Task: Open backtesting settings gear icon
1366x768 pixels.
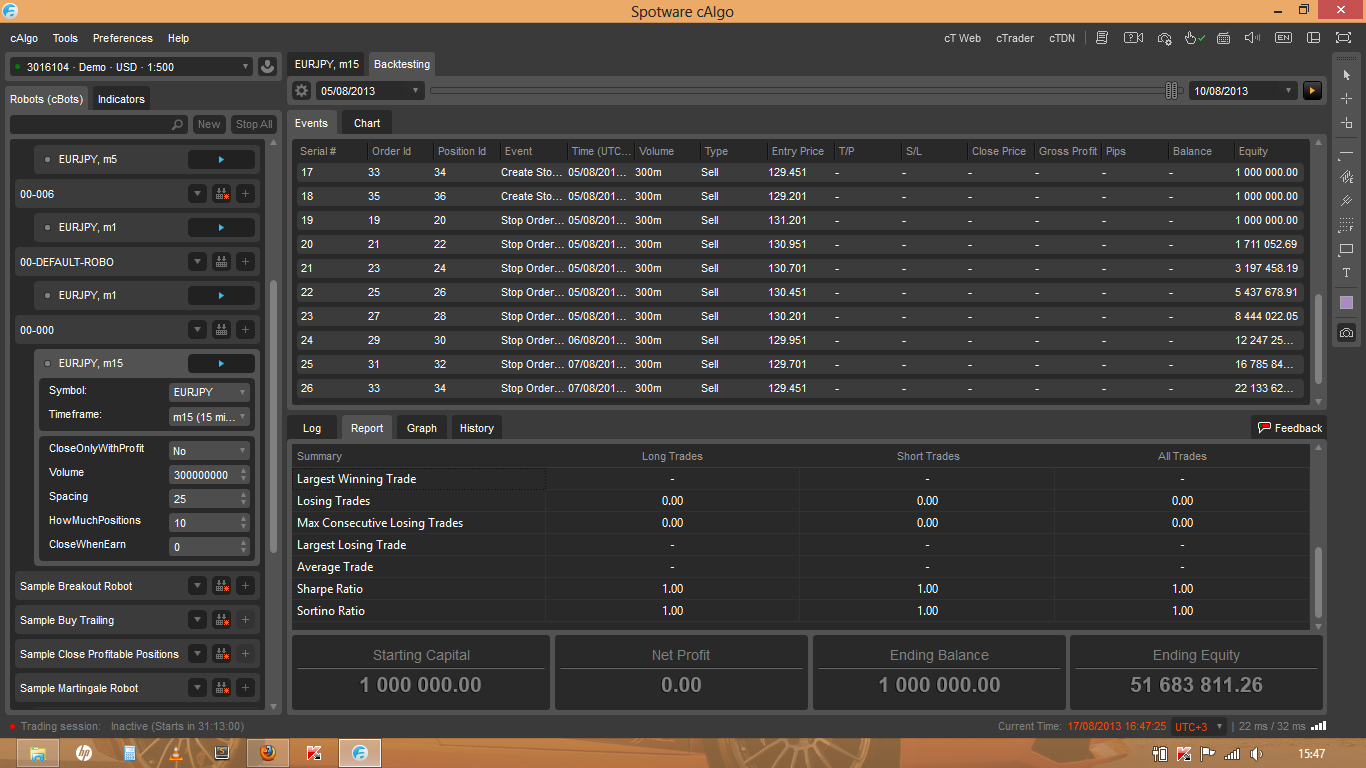Action: [x=302, y=91]
